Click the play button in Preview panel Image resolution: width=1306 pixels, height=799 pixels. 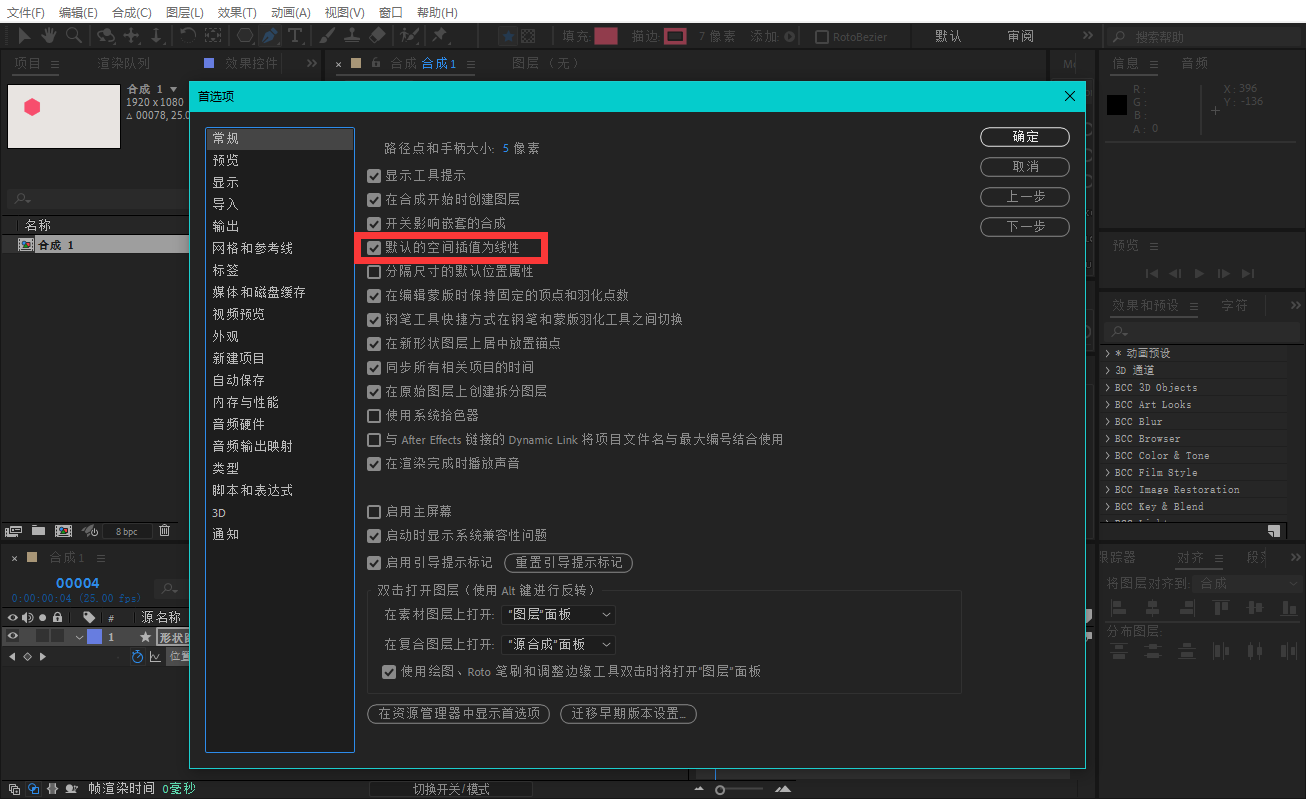point(1199,273)
